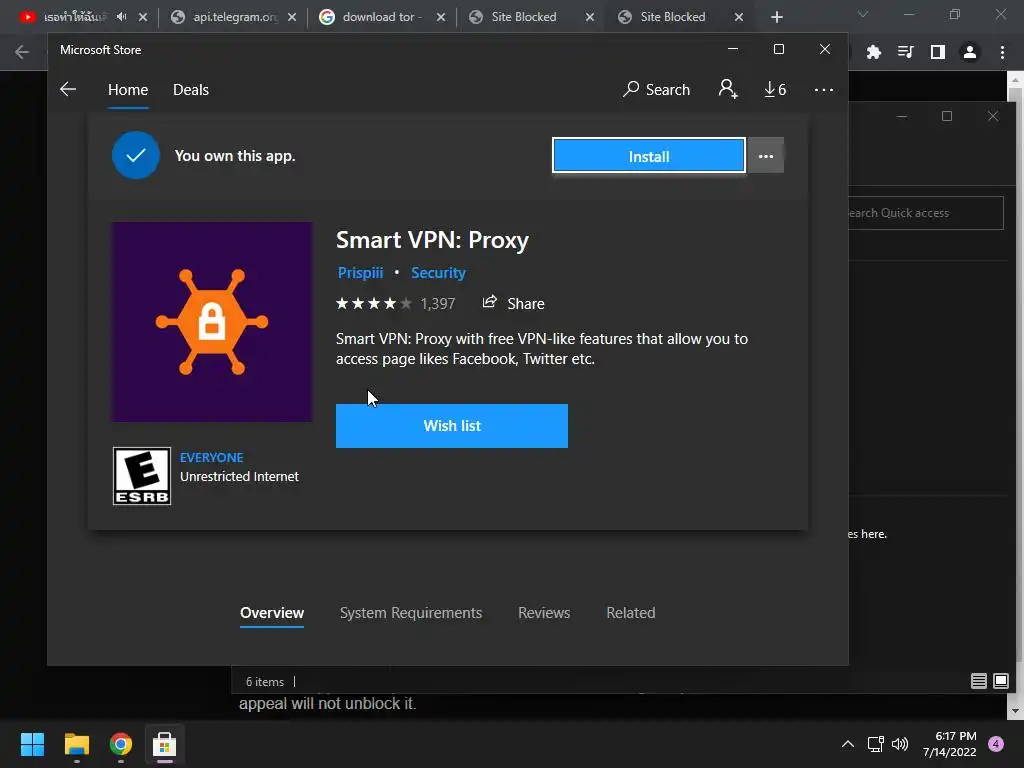Open Chrome profile icon
This screenshot has height=768, width=1024.
(970, 52)
